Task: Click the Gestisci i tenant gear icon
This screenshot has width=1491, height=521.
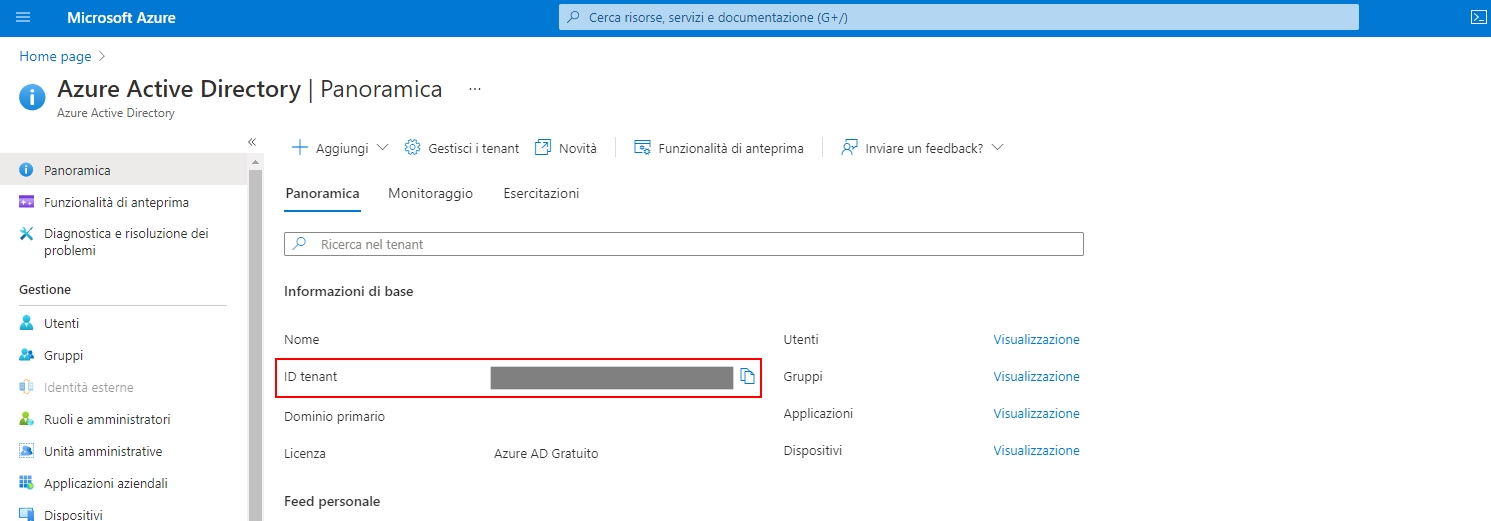Action: coord(412,148)
